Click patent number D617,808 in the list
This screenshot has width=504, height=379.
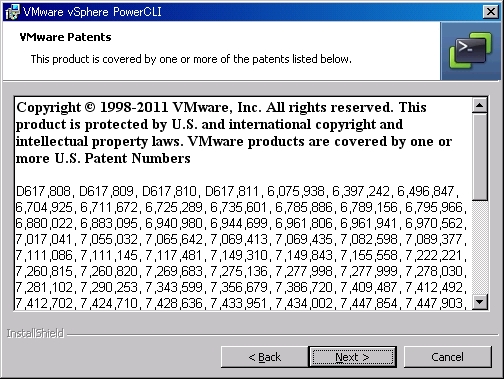tap(43, 191)
